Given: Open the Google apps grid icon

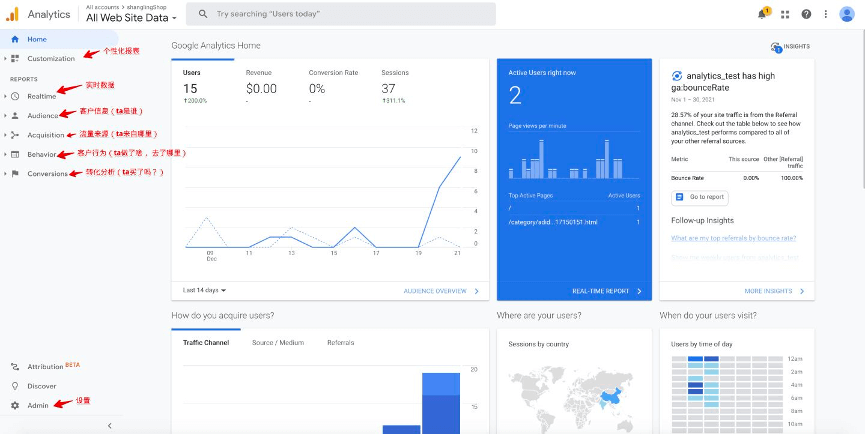Looking at the screenshot, I should coord(785,14).
